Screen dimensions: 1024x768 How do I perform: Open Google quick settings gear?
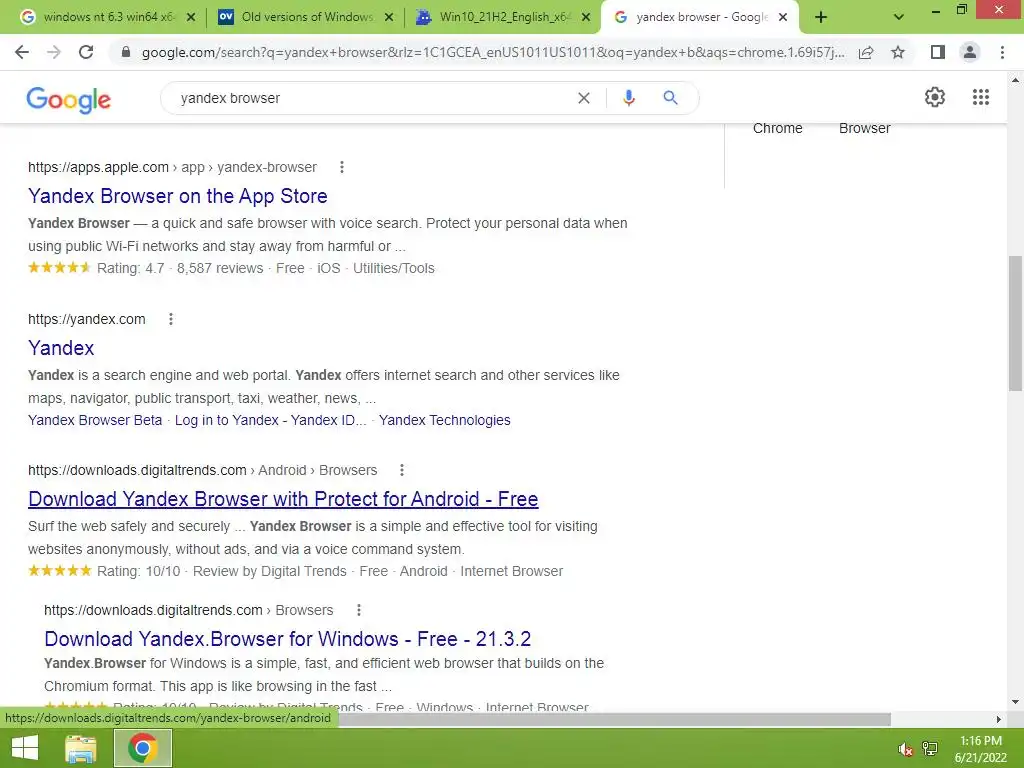click(935, 97)
